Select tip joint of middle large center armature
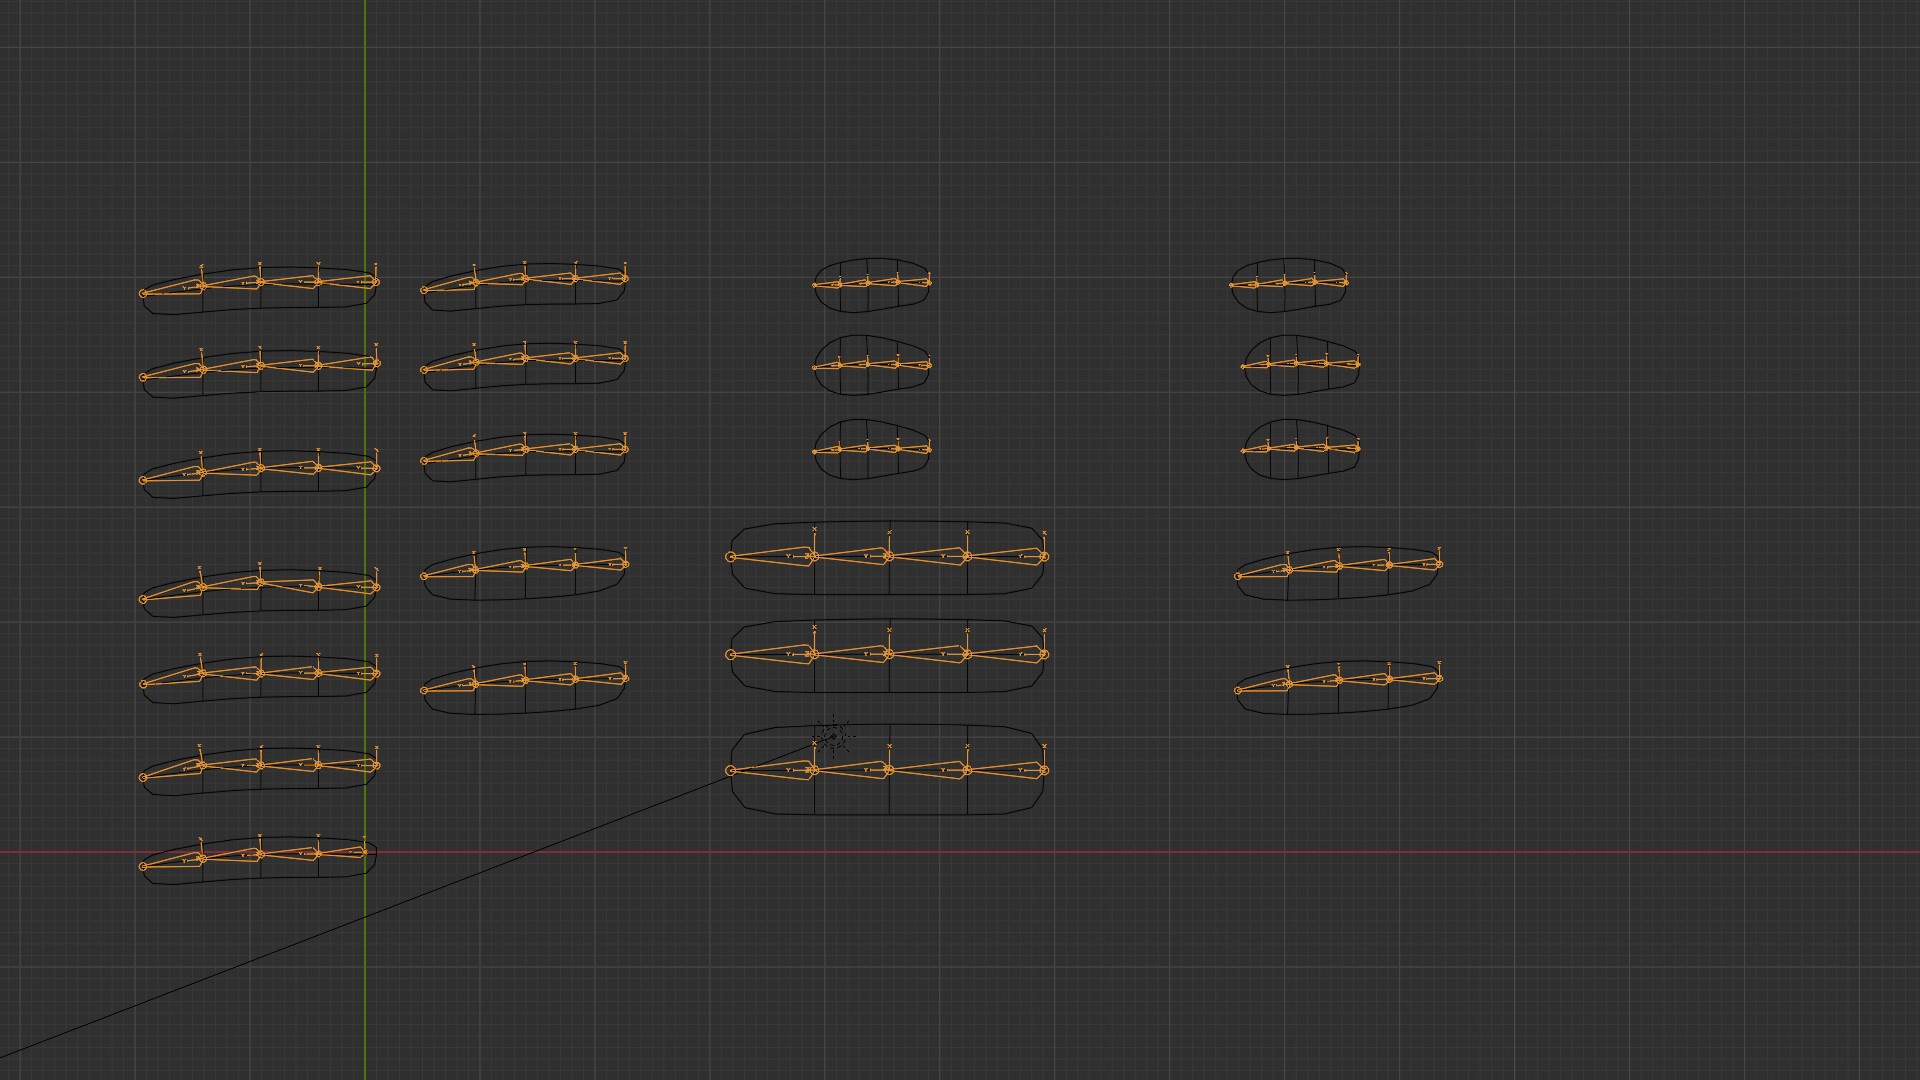 1044,654
